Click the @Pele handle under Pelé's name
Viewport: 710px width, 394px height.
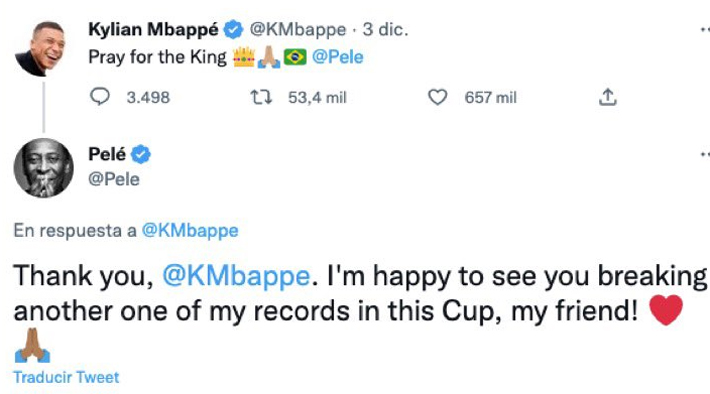114,179
